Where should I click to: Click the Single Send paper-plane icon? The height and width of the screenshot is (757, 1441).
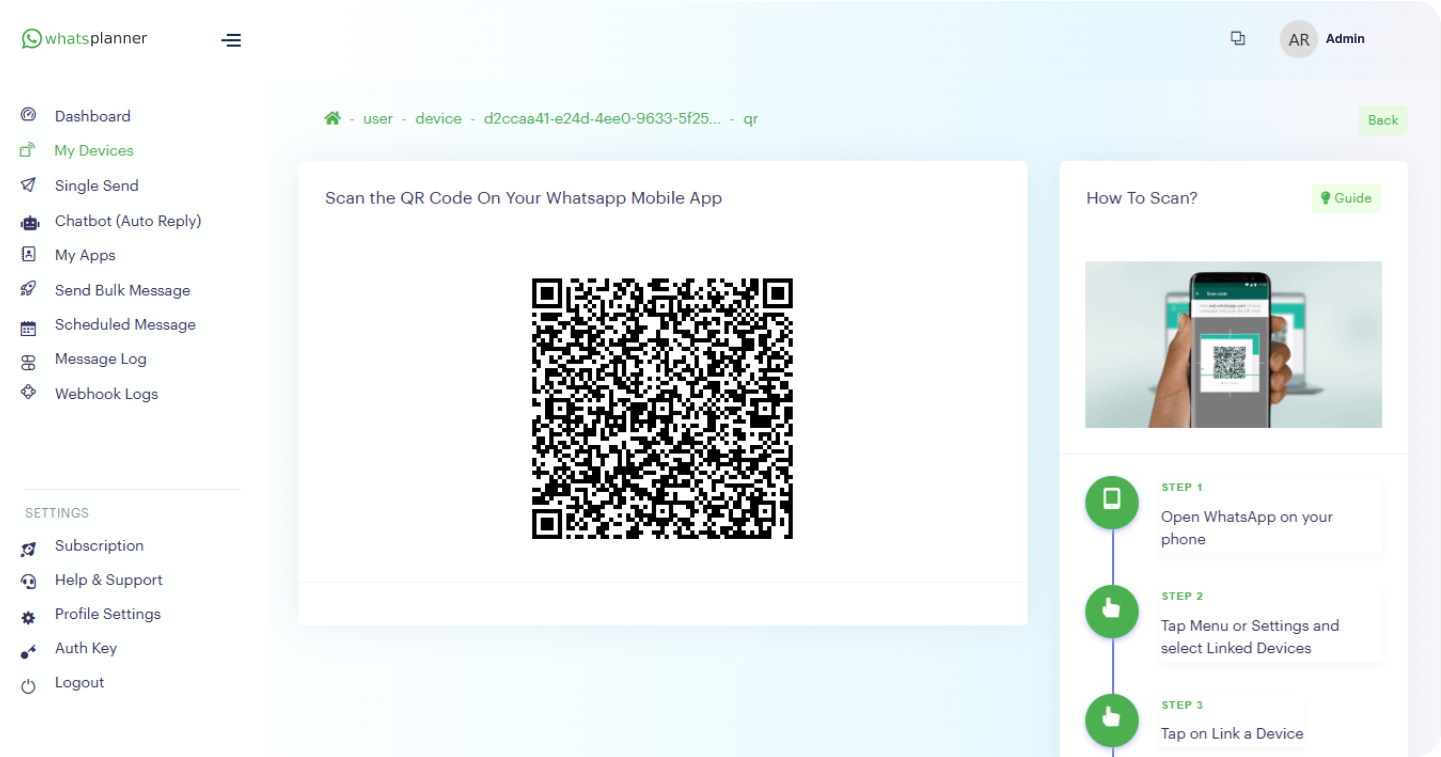[x=28, y=185]
